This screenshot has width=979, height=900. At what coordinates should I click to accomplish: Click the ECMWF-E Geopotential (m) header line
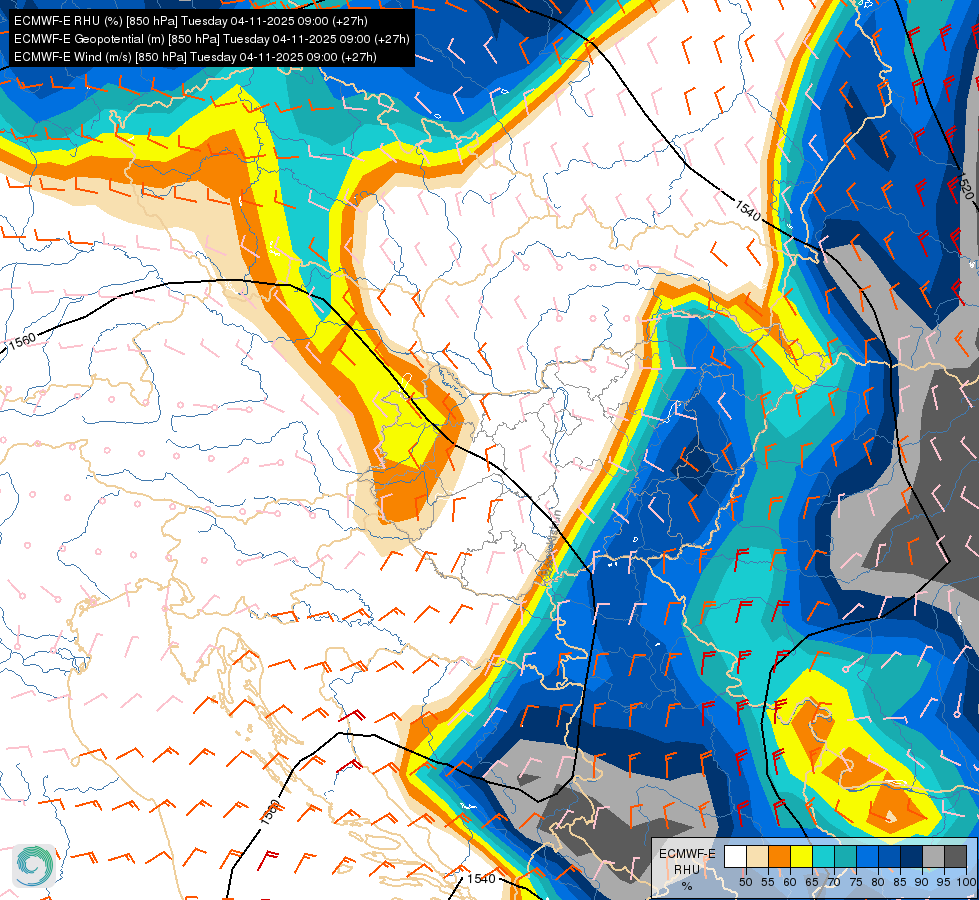click(212, 39)
